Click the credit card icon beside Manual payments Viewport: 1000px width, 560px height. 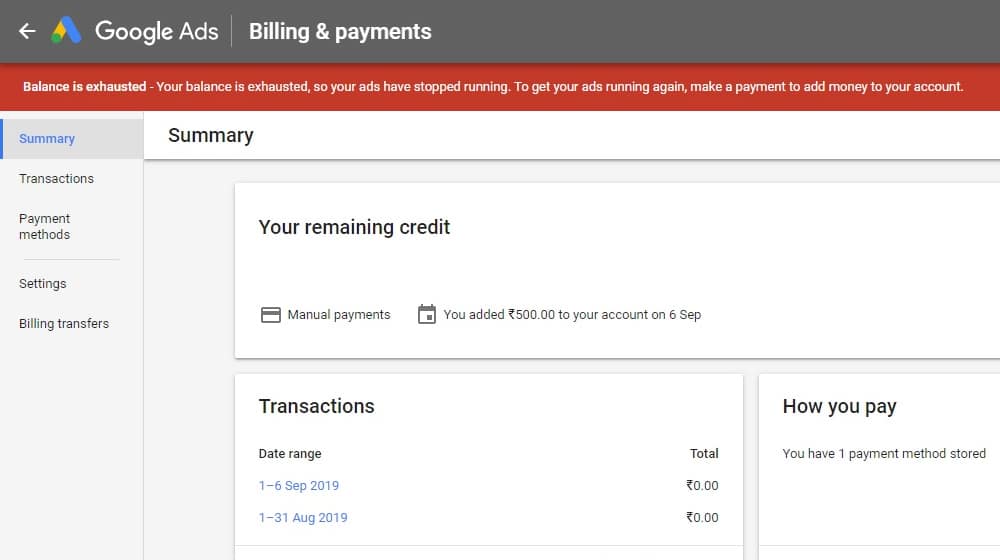pyautogui.click(x=270, y=314)
